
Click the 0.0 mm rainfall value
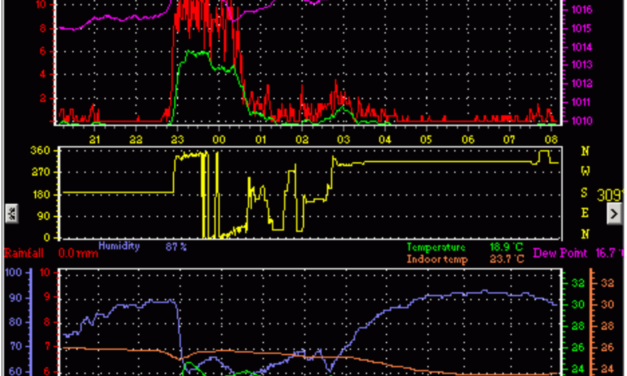click(78, 254)
